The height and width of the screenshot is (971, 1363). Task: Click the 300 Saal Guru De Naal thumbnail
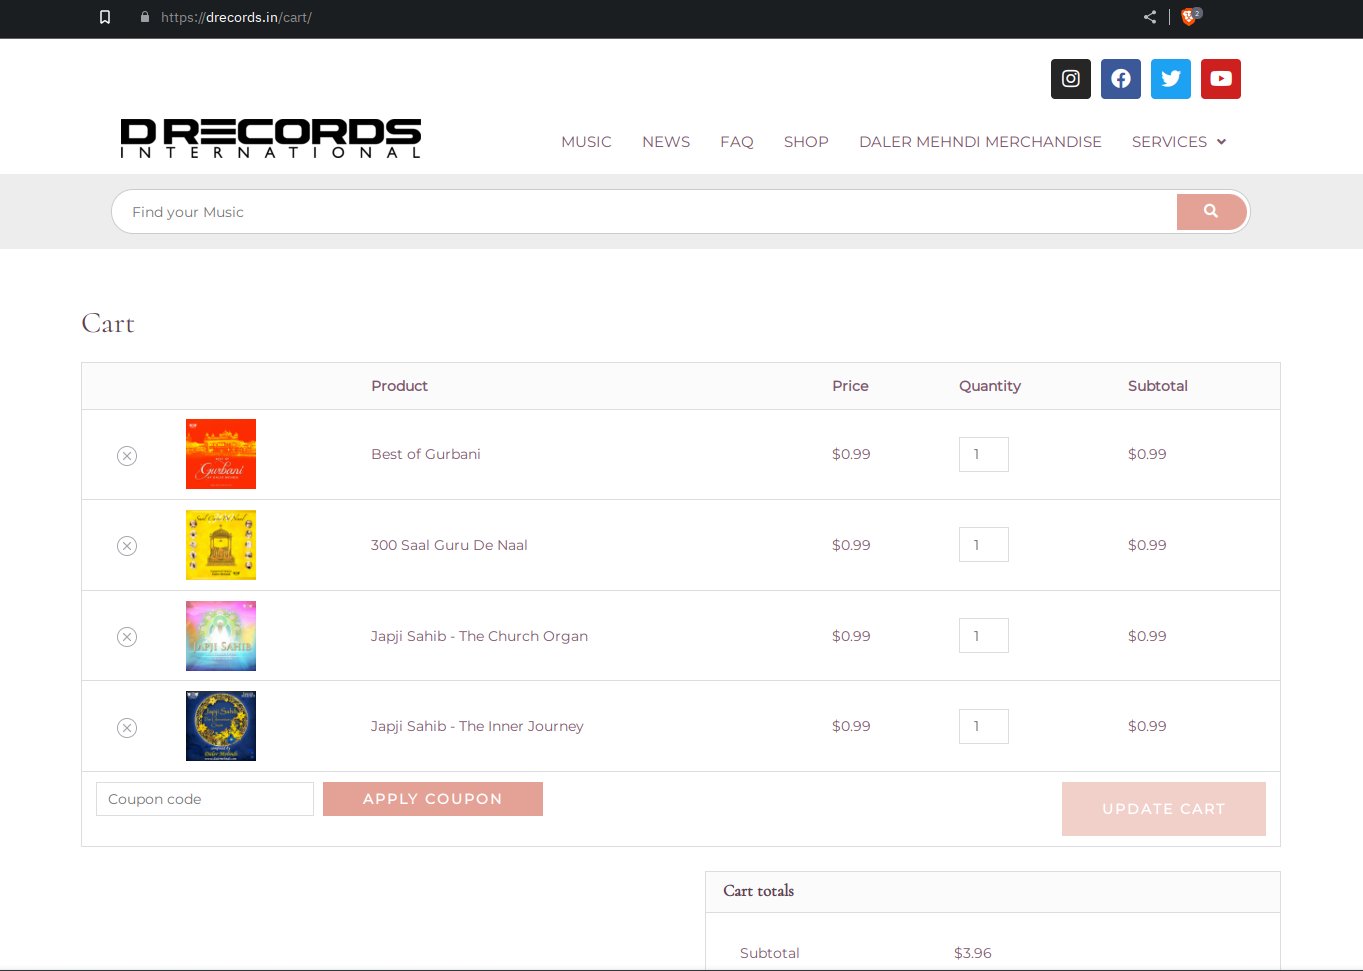pos(221,545)
